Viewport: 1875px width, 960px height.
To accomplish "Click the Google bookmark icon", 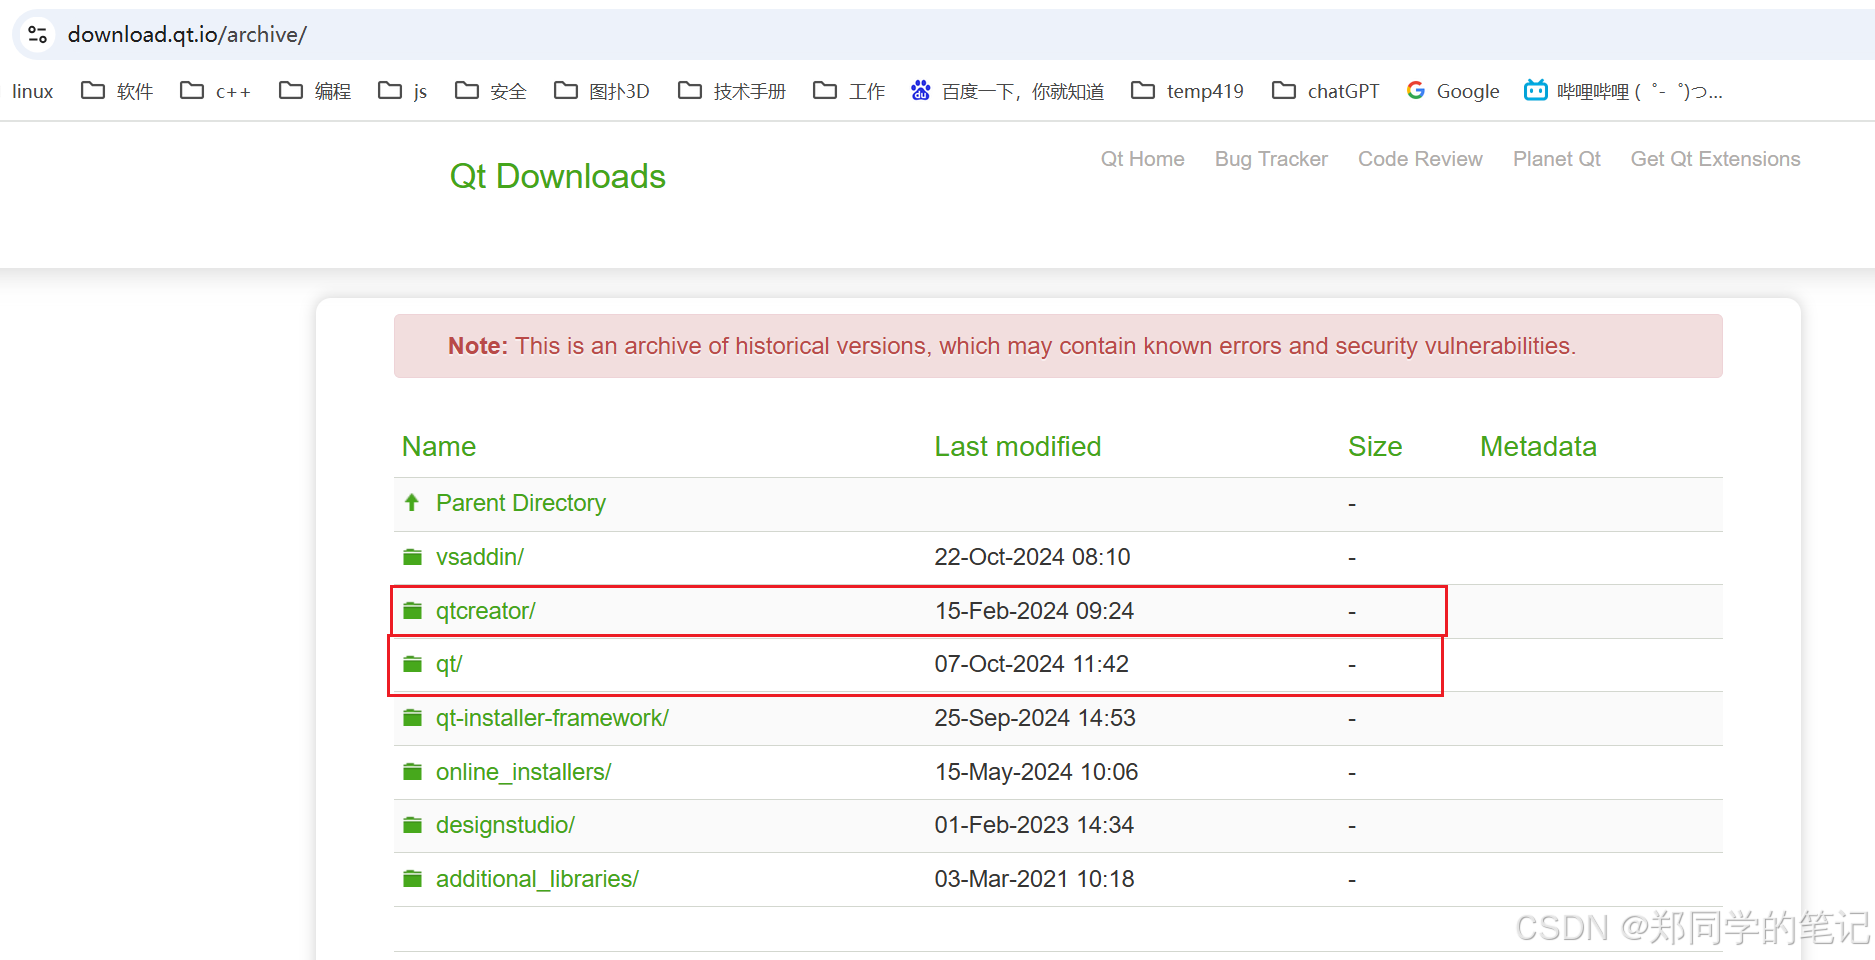I will coord(1415,90).
